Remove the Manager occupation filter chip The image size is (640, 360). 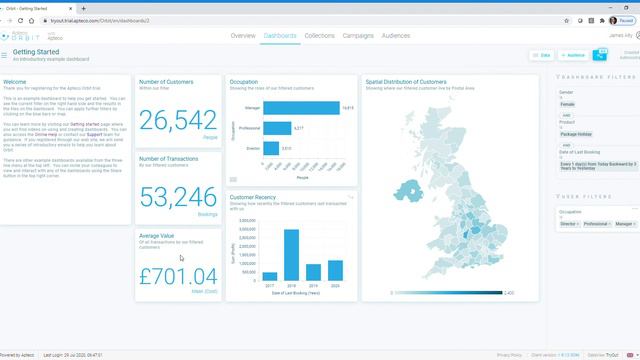pyautogui.click(x=634, y=224)
